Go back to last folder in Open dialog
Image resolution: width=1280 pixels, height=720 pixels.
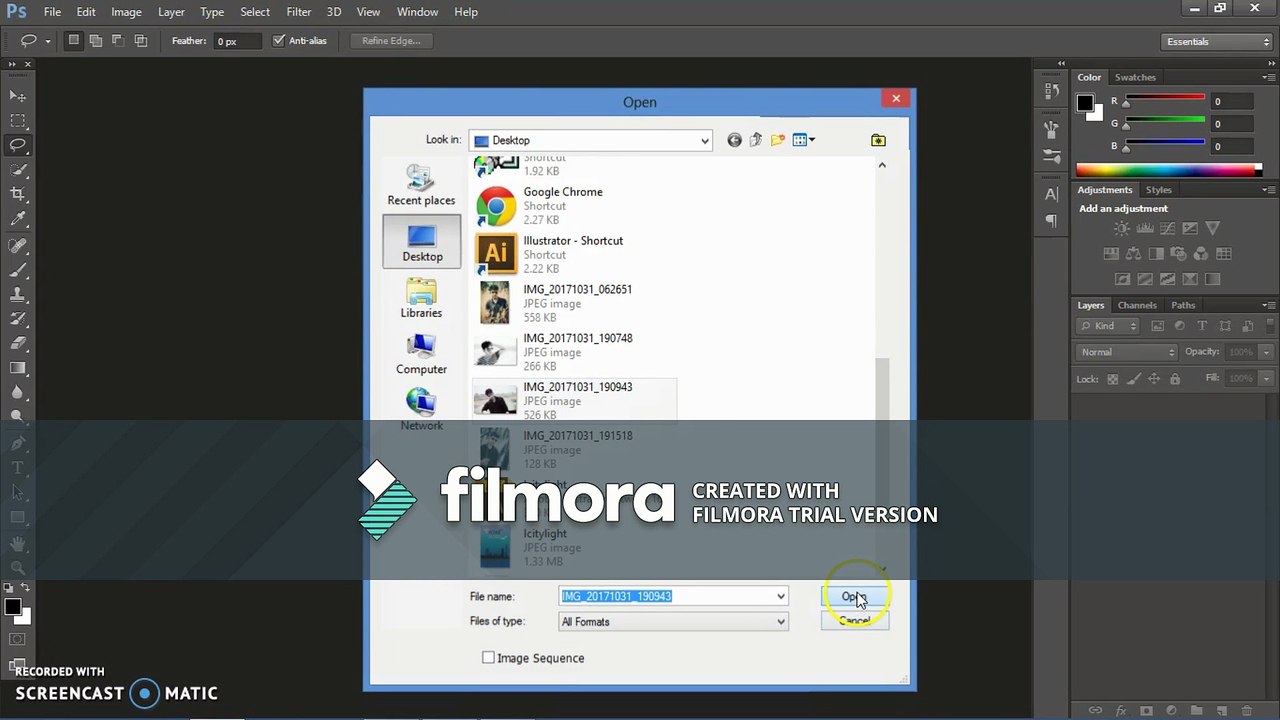click(x=734, y=140)
